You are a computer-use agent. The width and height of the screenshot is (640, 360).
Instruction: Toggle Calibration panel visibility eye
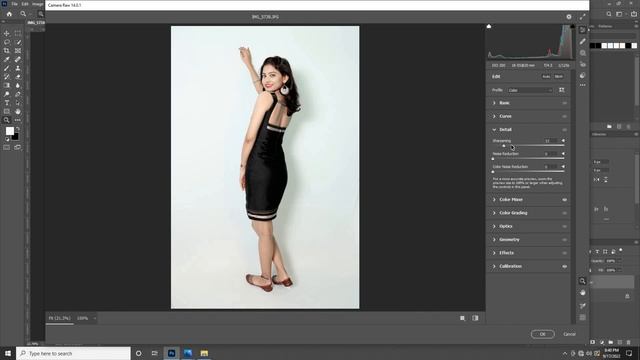pos(564,266)
